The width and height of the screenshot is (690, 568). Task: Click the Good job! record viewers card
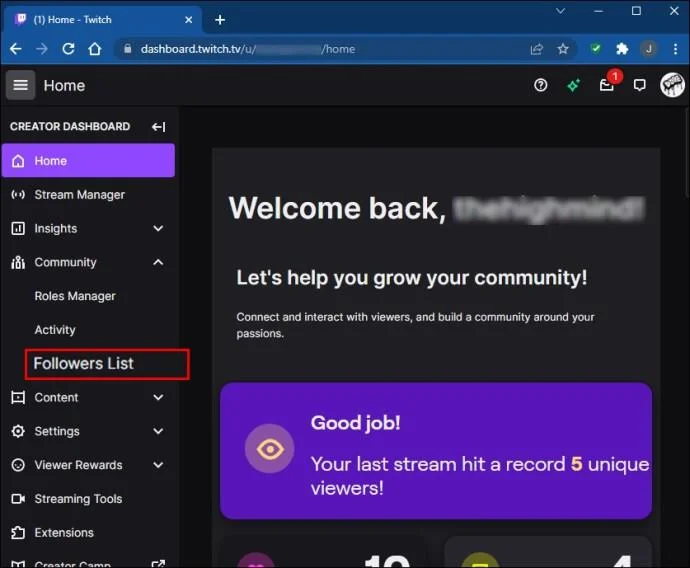[436, 451]
